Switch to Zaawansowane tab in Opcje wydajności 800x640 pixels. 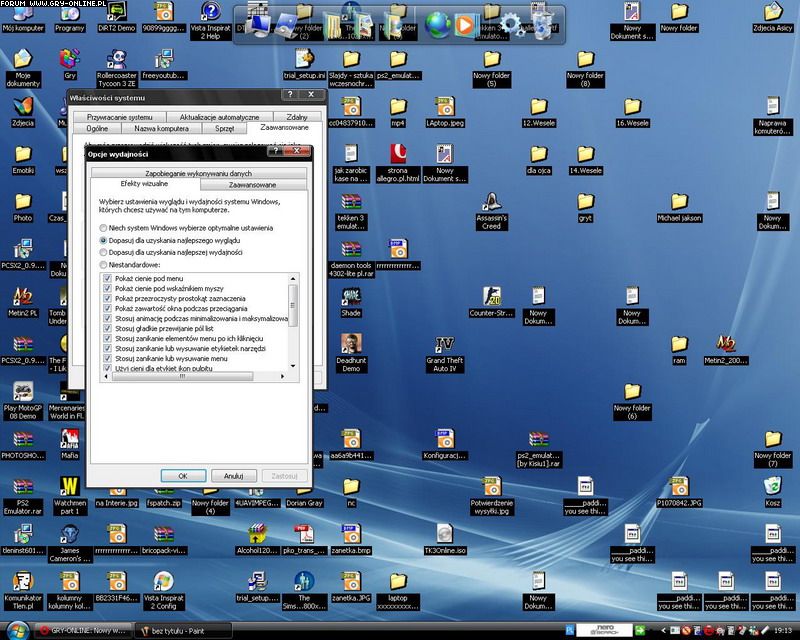coord(253,185)
